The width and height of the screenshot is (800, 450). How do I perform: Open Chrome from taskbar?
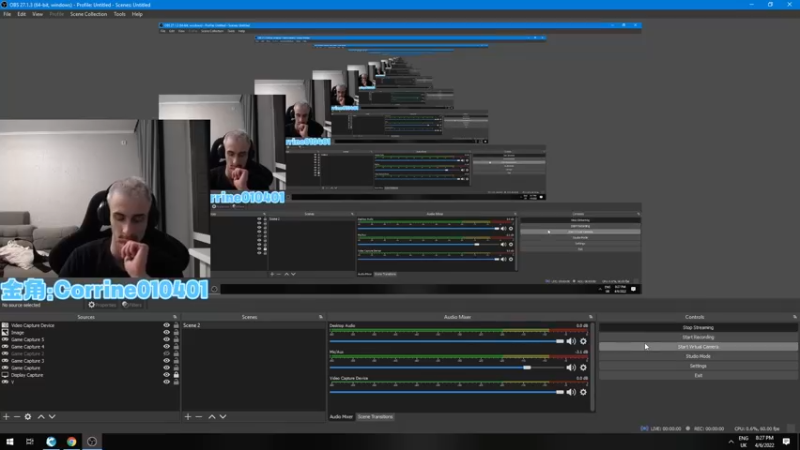pos(71,441)
